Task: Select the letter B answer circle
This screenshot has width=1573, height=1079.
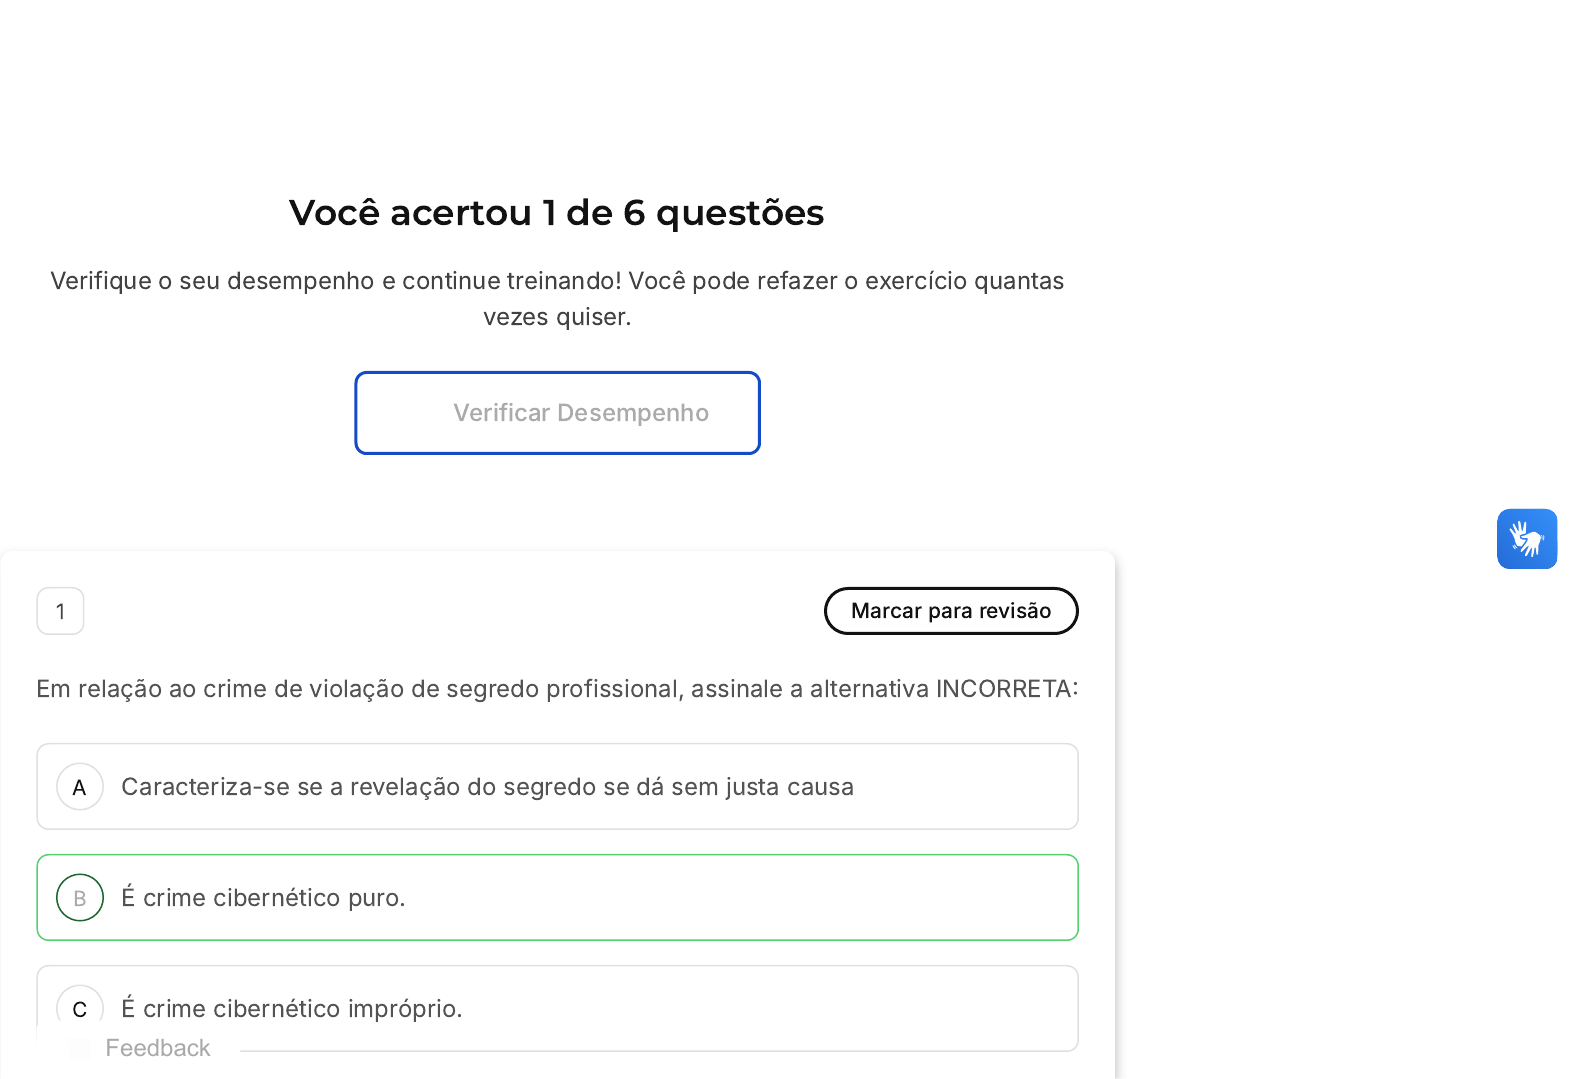Action: [x=80, y=898]
